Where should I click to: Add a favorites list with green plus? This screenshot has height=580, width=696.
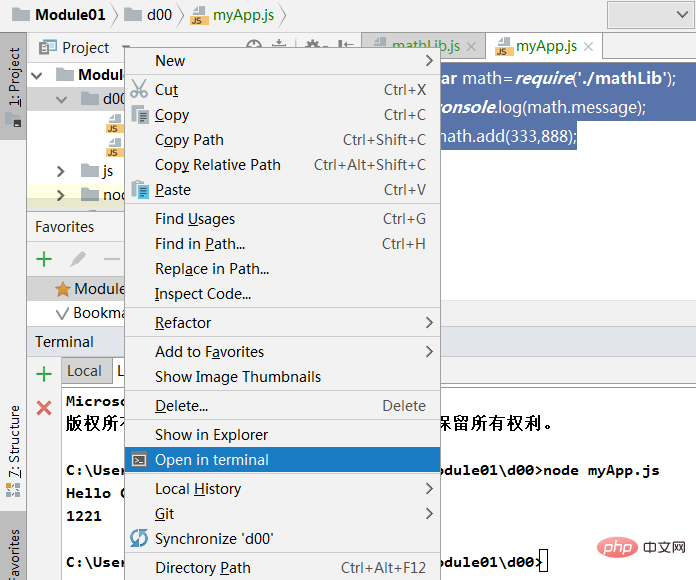[44, 259]
